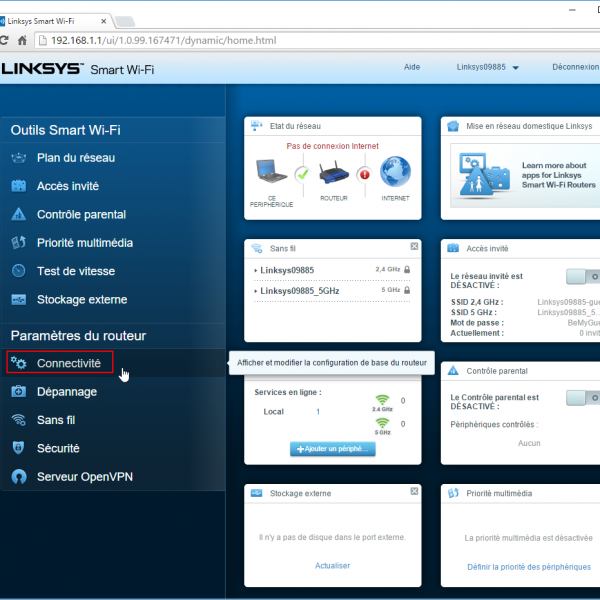Click the Accès invité sidebar icon
The width and height of the screenshot is (600, 600).
click(19, 186)
